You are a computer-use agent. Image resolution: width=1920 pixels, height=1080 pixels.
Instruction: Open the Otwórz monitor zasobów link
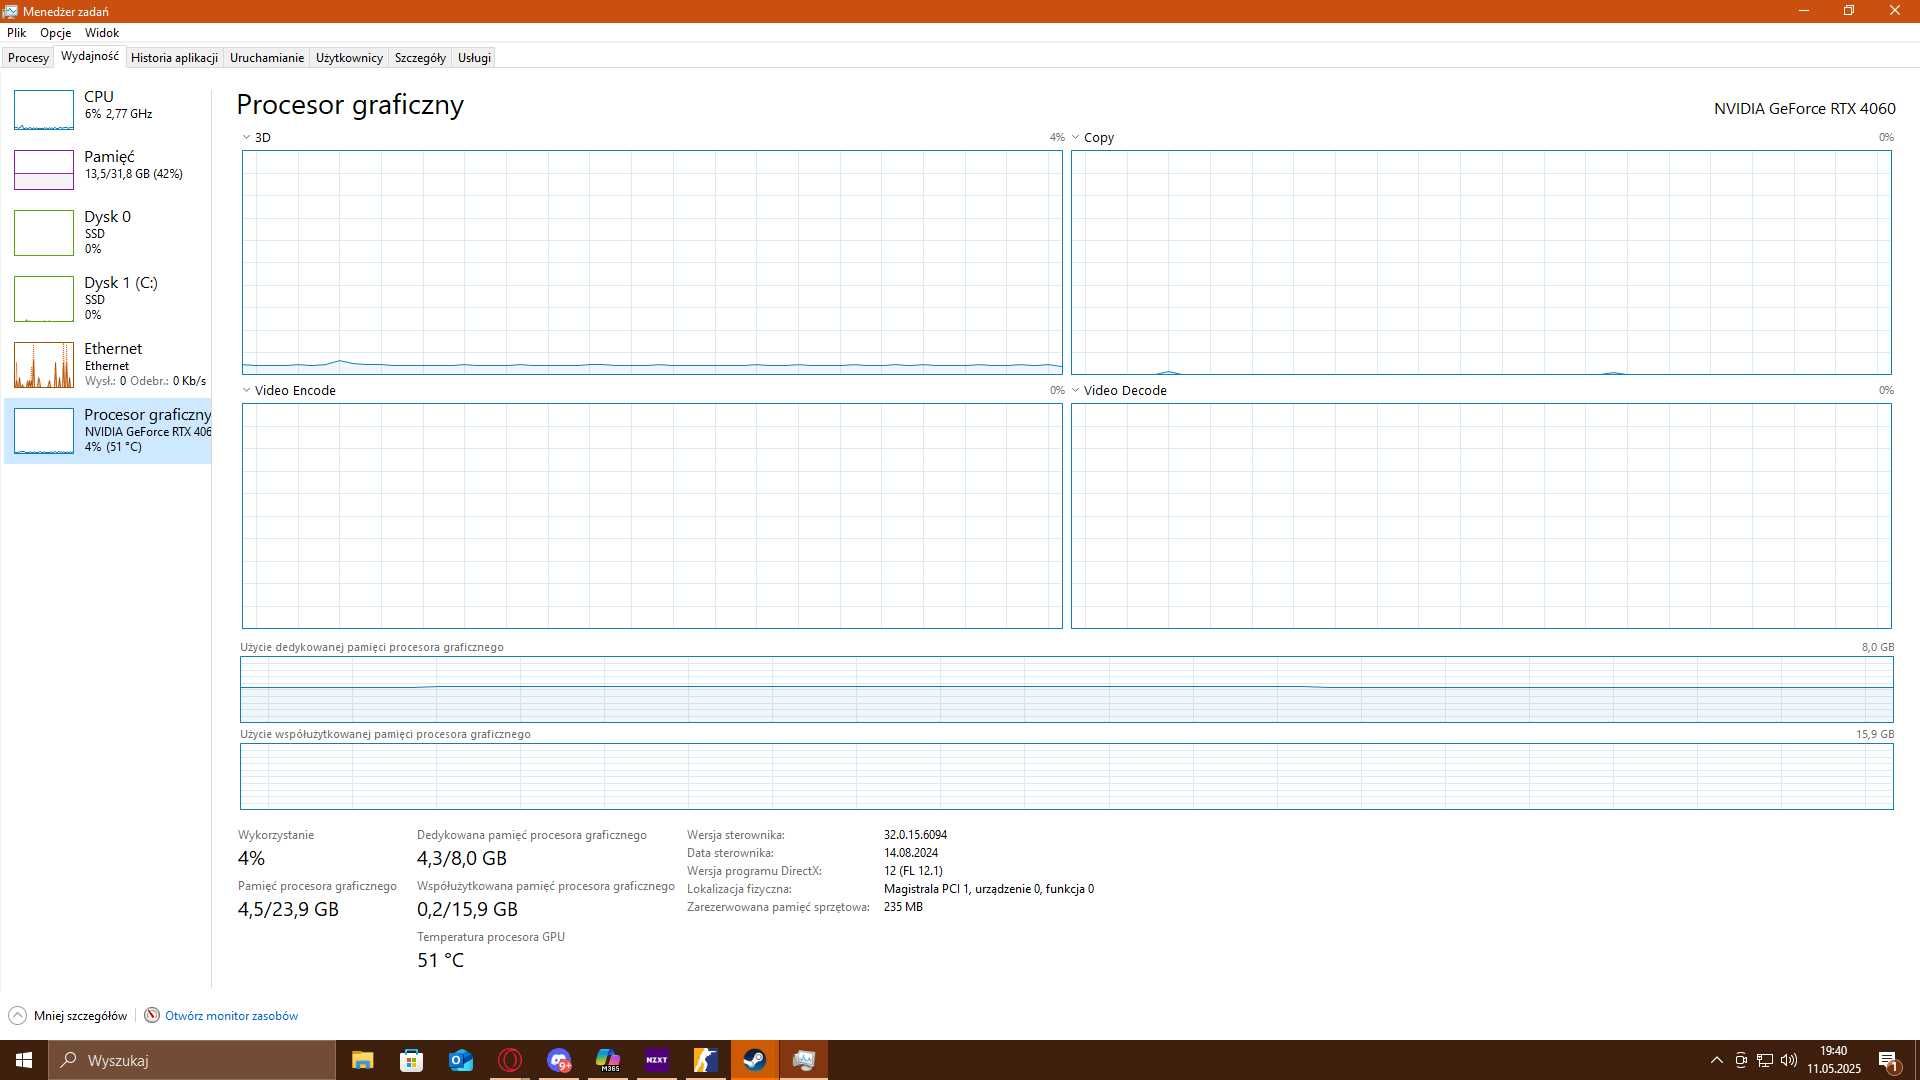click(231, 1016)
